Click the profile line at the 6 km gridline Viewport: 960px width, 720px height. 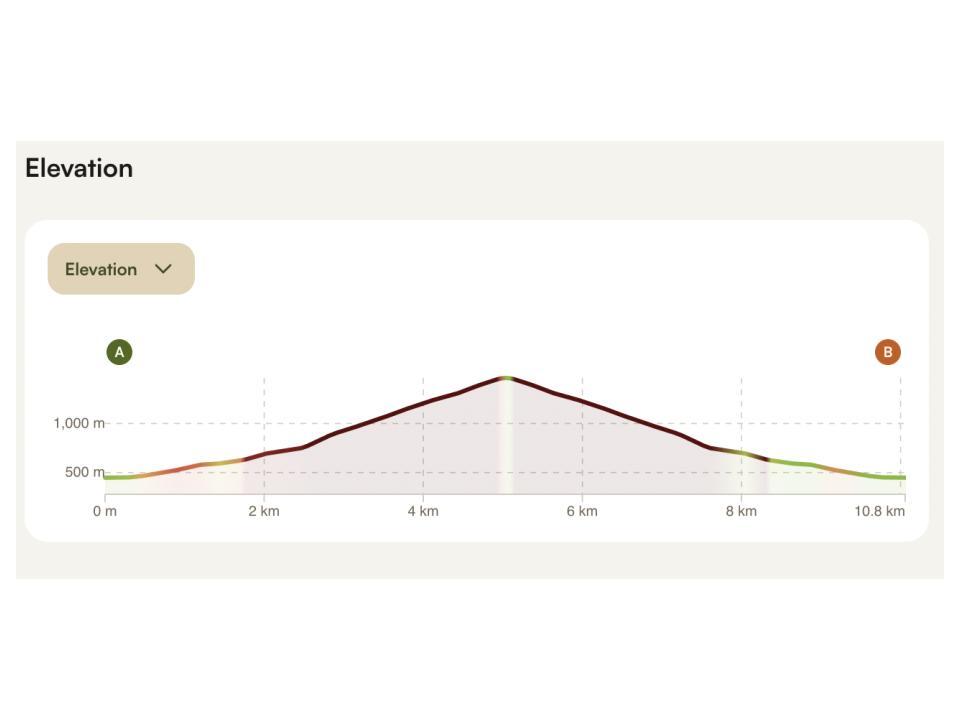(582, 402)
